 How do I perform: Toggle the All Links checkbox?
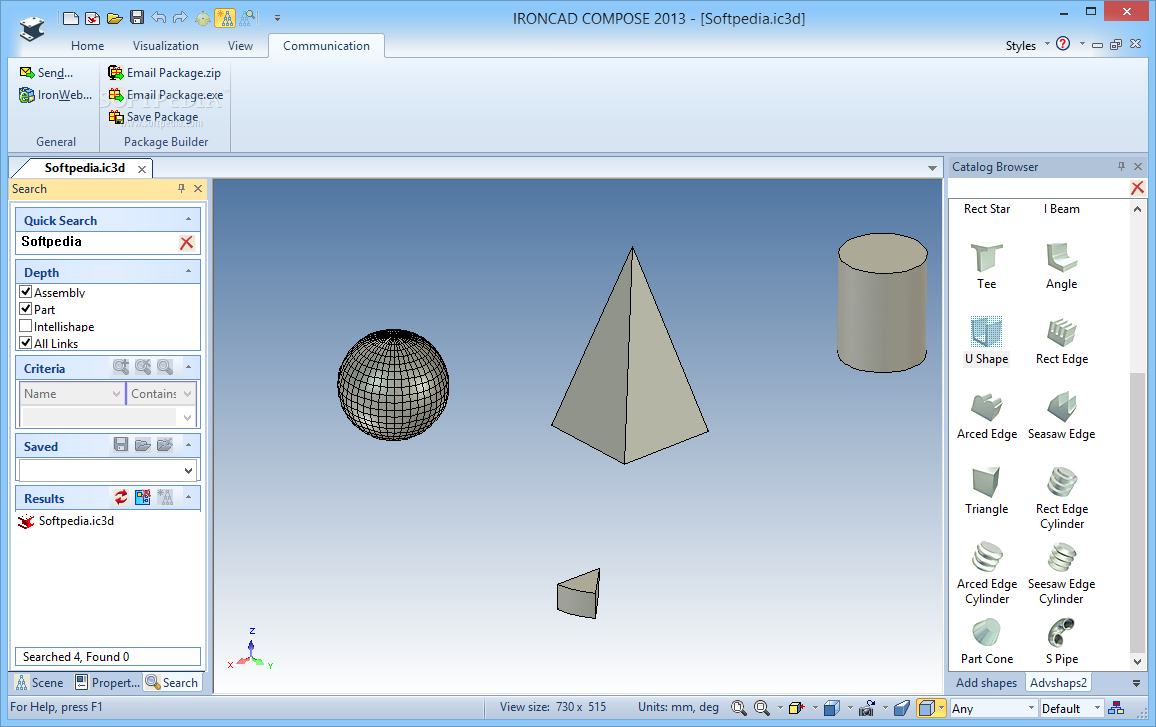tap(26, 343)
